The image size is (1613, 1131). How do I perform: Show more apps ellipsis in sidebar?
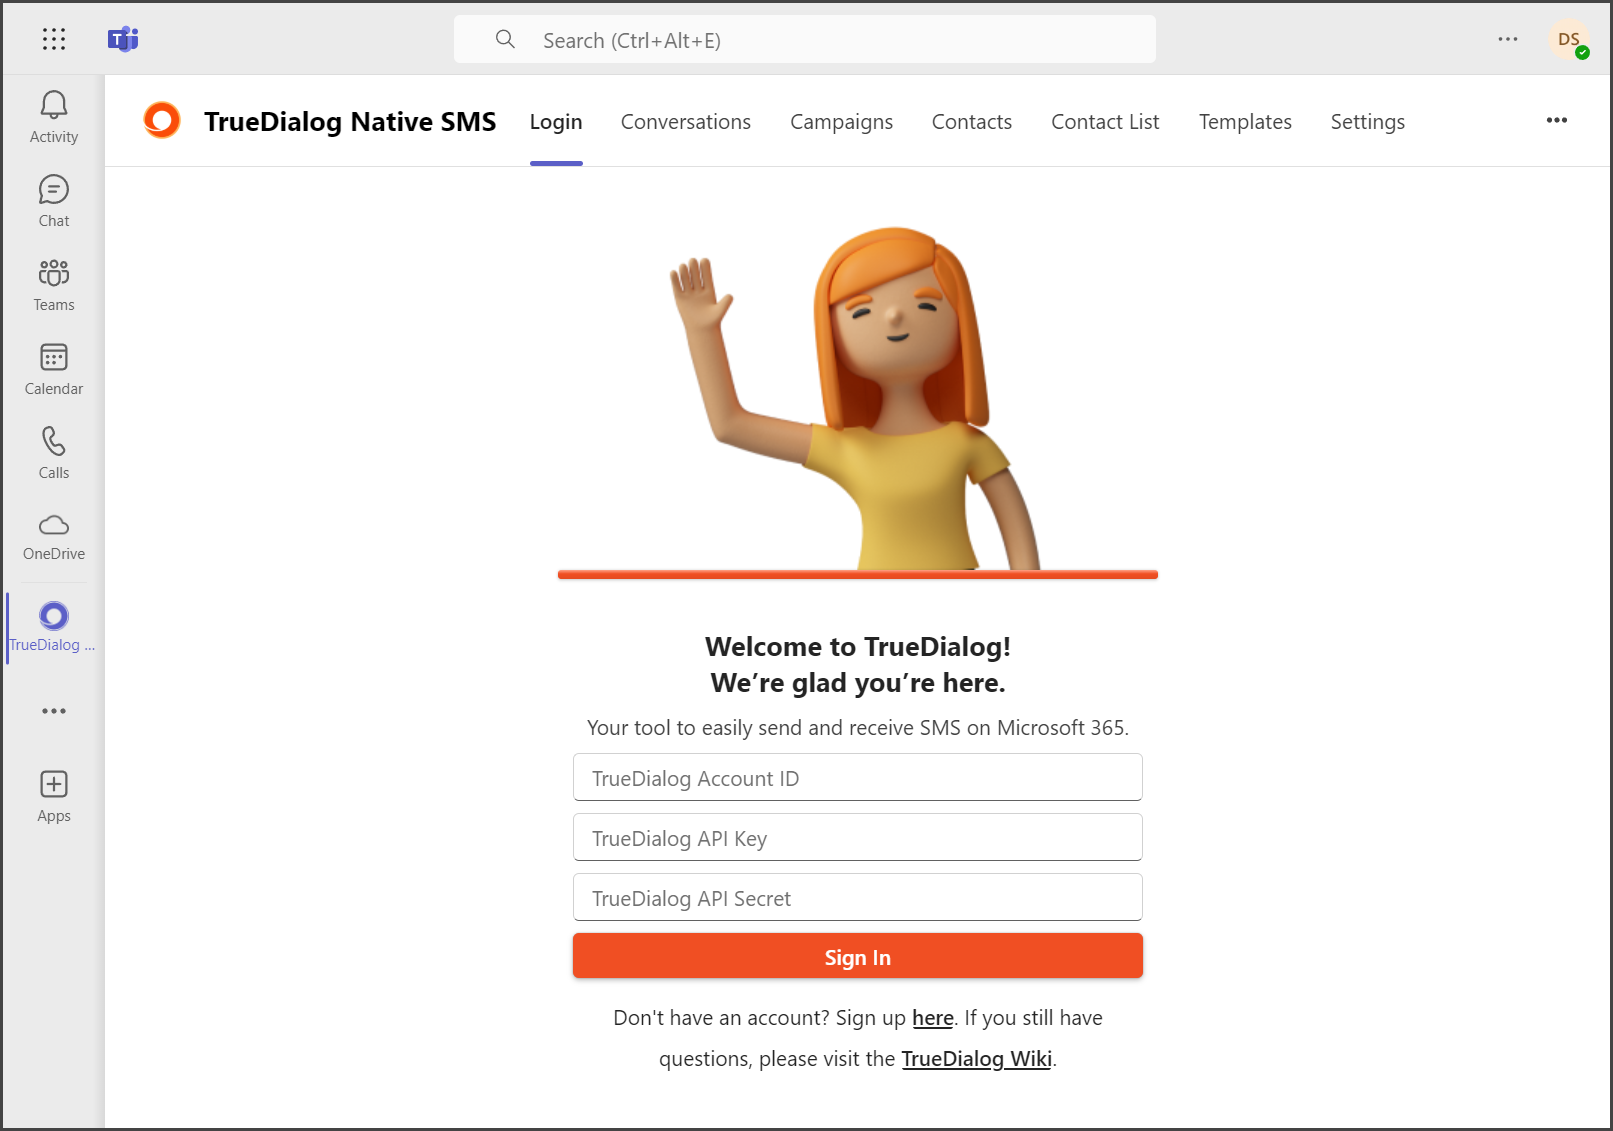pos(54,711)
